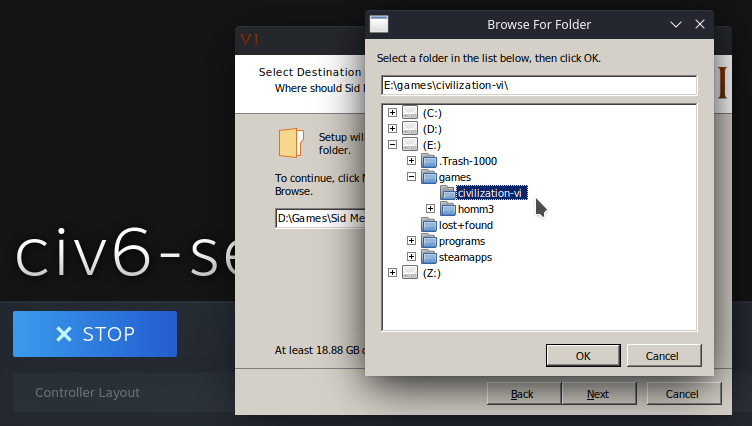This screenshot has height=426, width=752.
Task: Click the lost+found folder icon
Action: pyautogui.click(x=429, y=225)
